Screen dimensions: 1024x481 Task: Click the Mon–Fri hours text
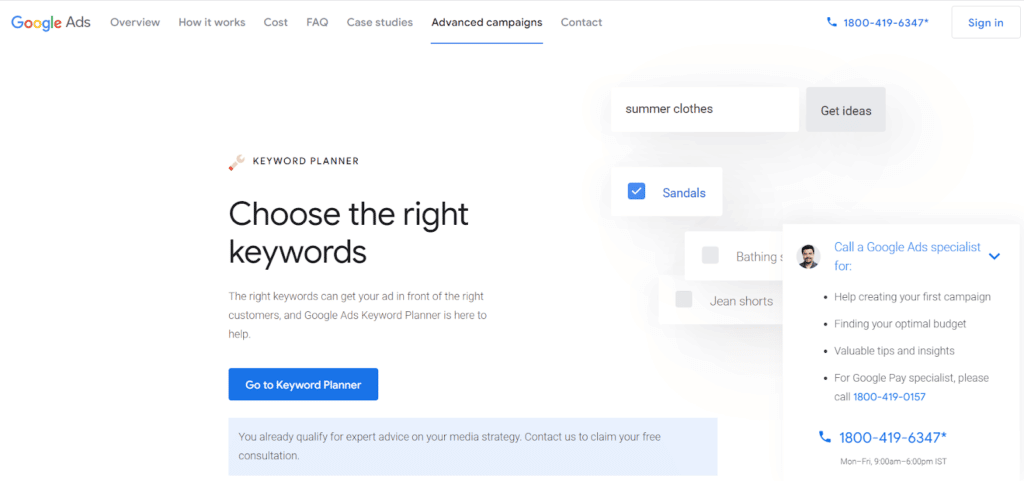coord(893,461)
